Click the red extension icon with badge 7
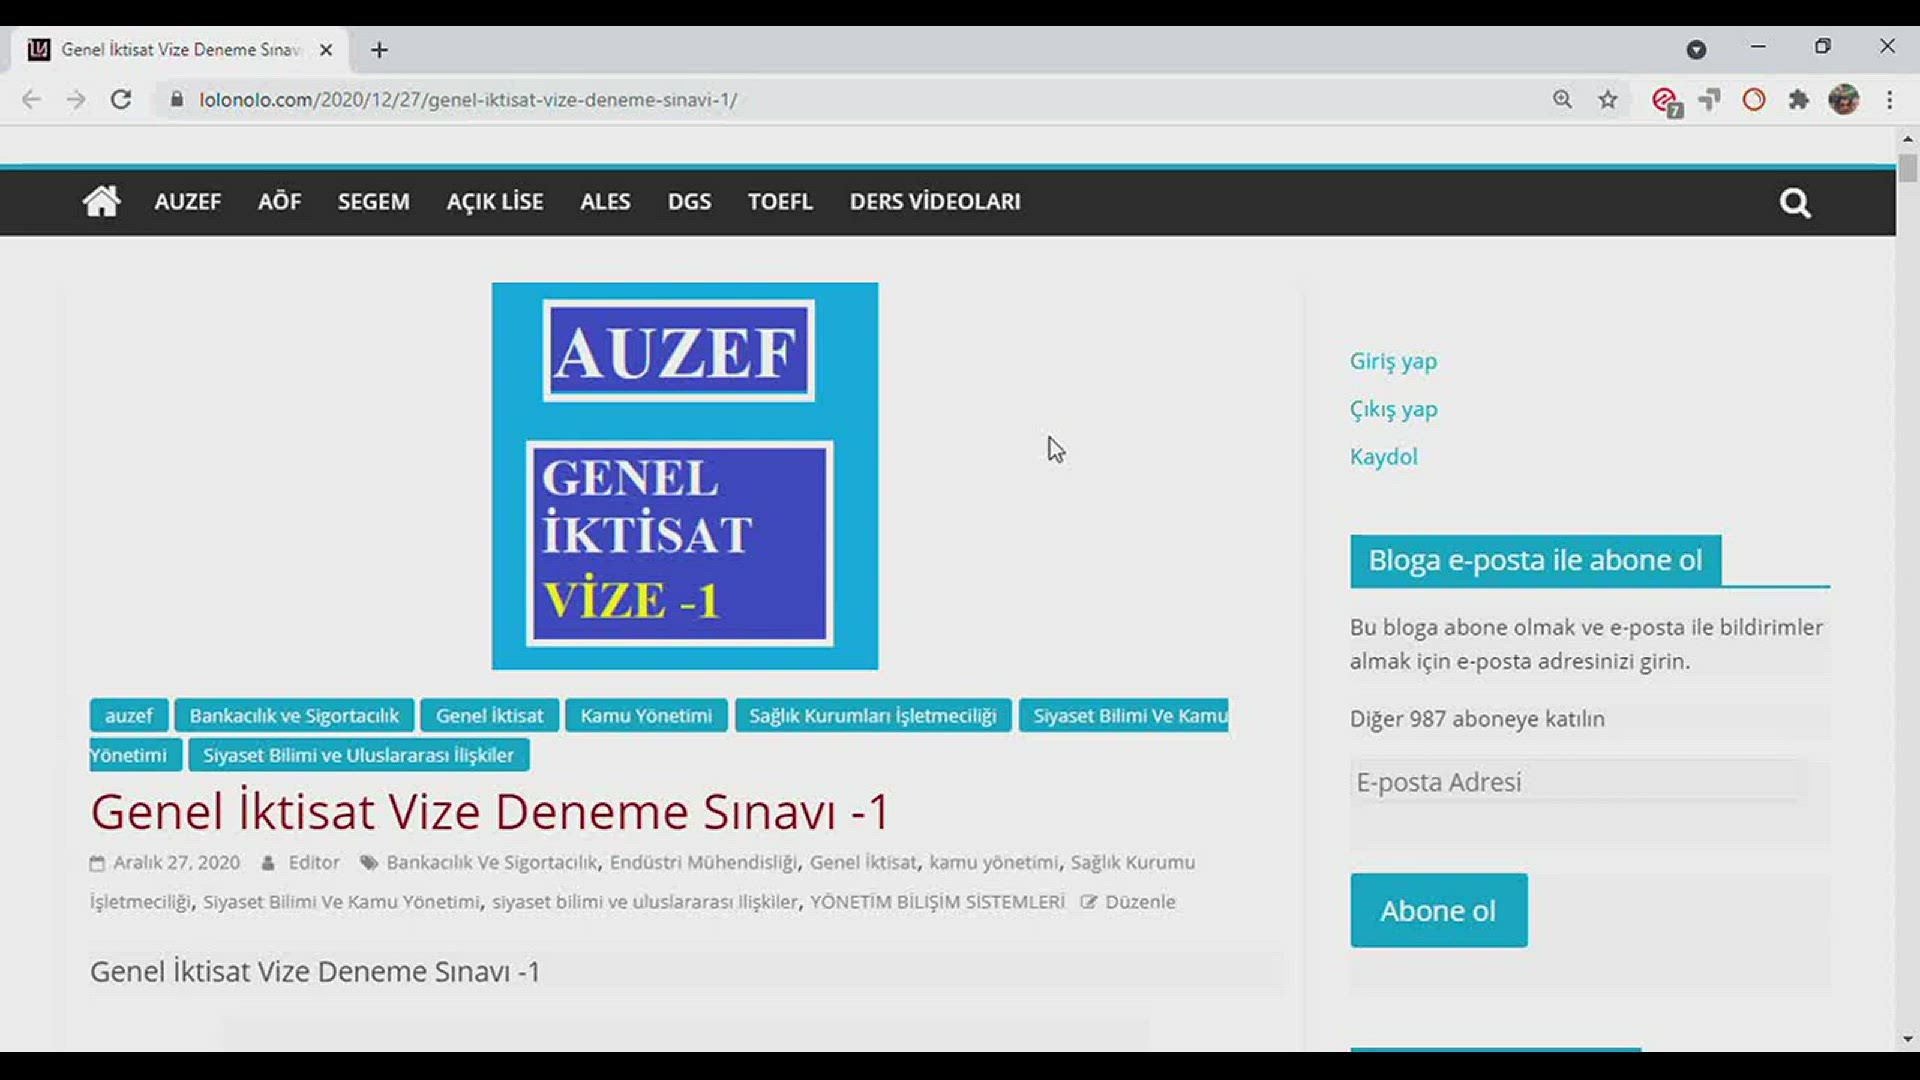This screenshot has width=1920, height=1080. [x=1666, y=101]
